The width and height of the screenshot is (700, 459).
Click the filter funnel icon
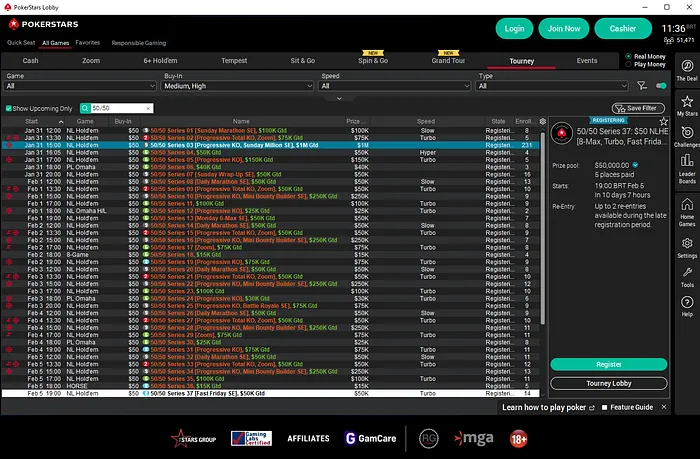point(642,85)
